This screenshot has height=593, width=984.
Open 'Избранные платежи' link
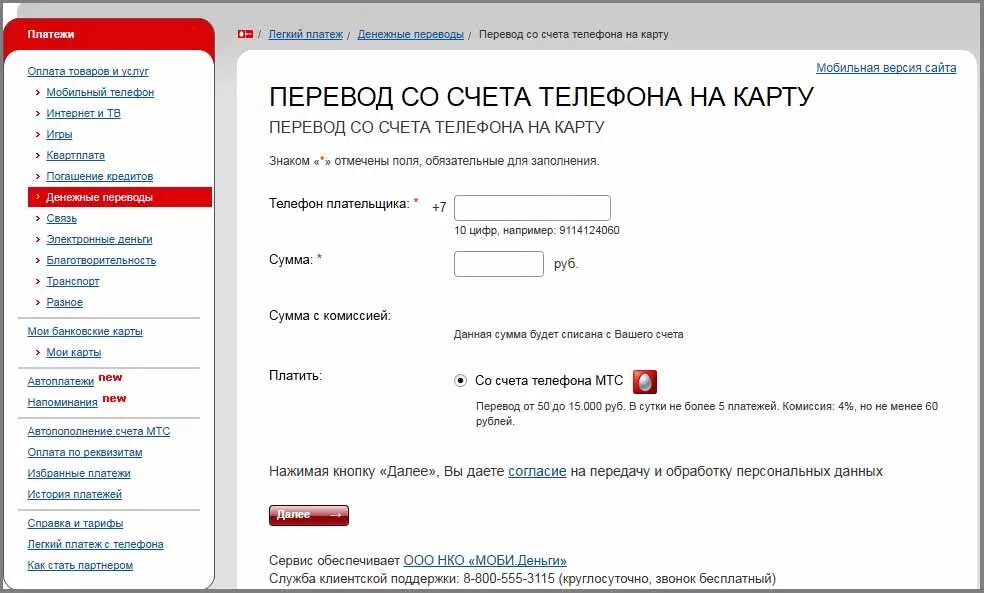click(x=79, y=474)
